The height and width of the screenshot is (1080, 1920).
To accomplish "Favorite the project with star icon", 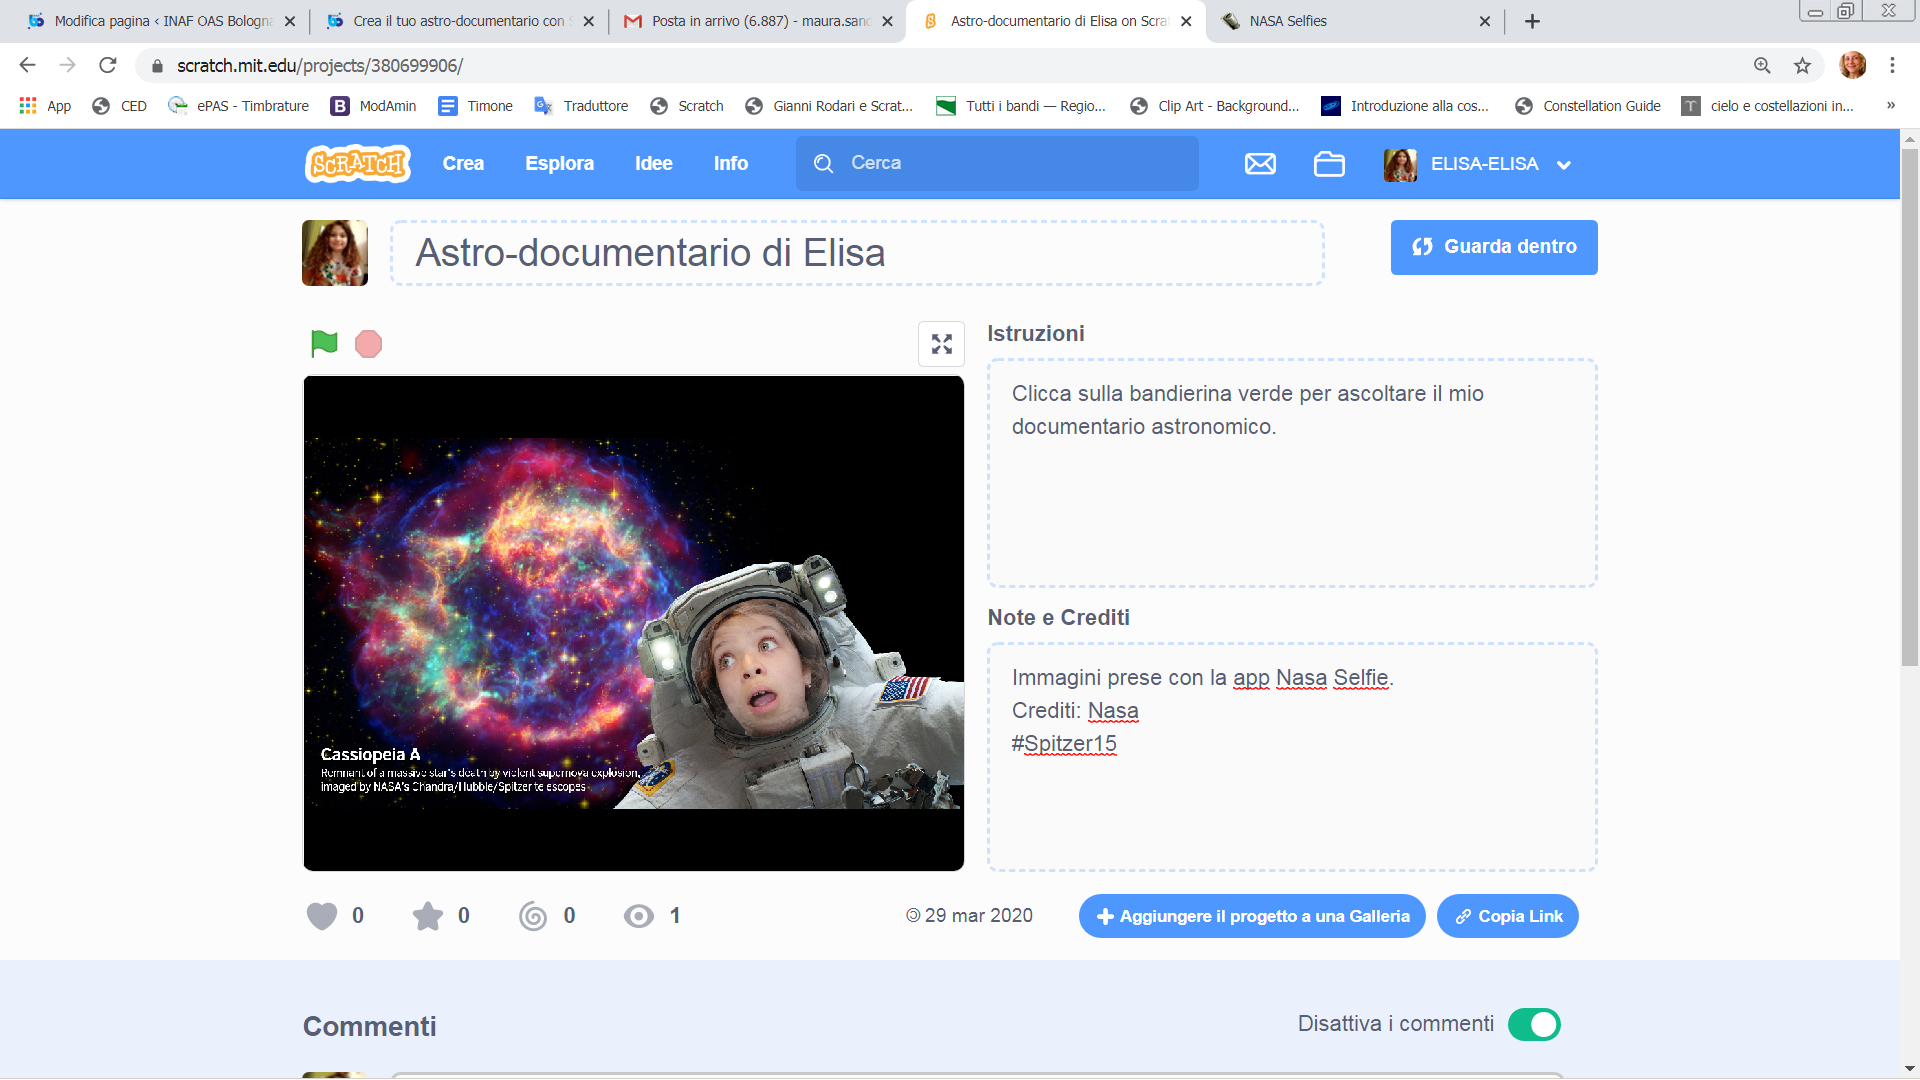I will (x=428, y=916).
